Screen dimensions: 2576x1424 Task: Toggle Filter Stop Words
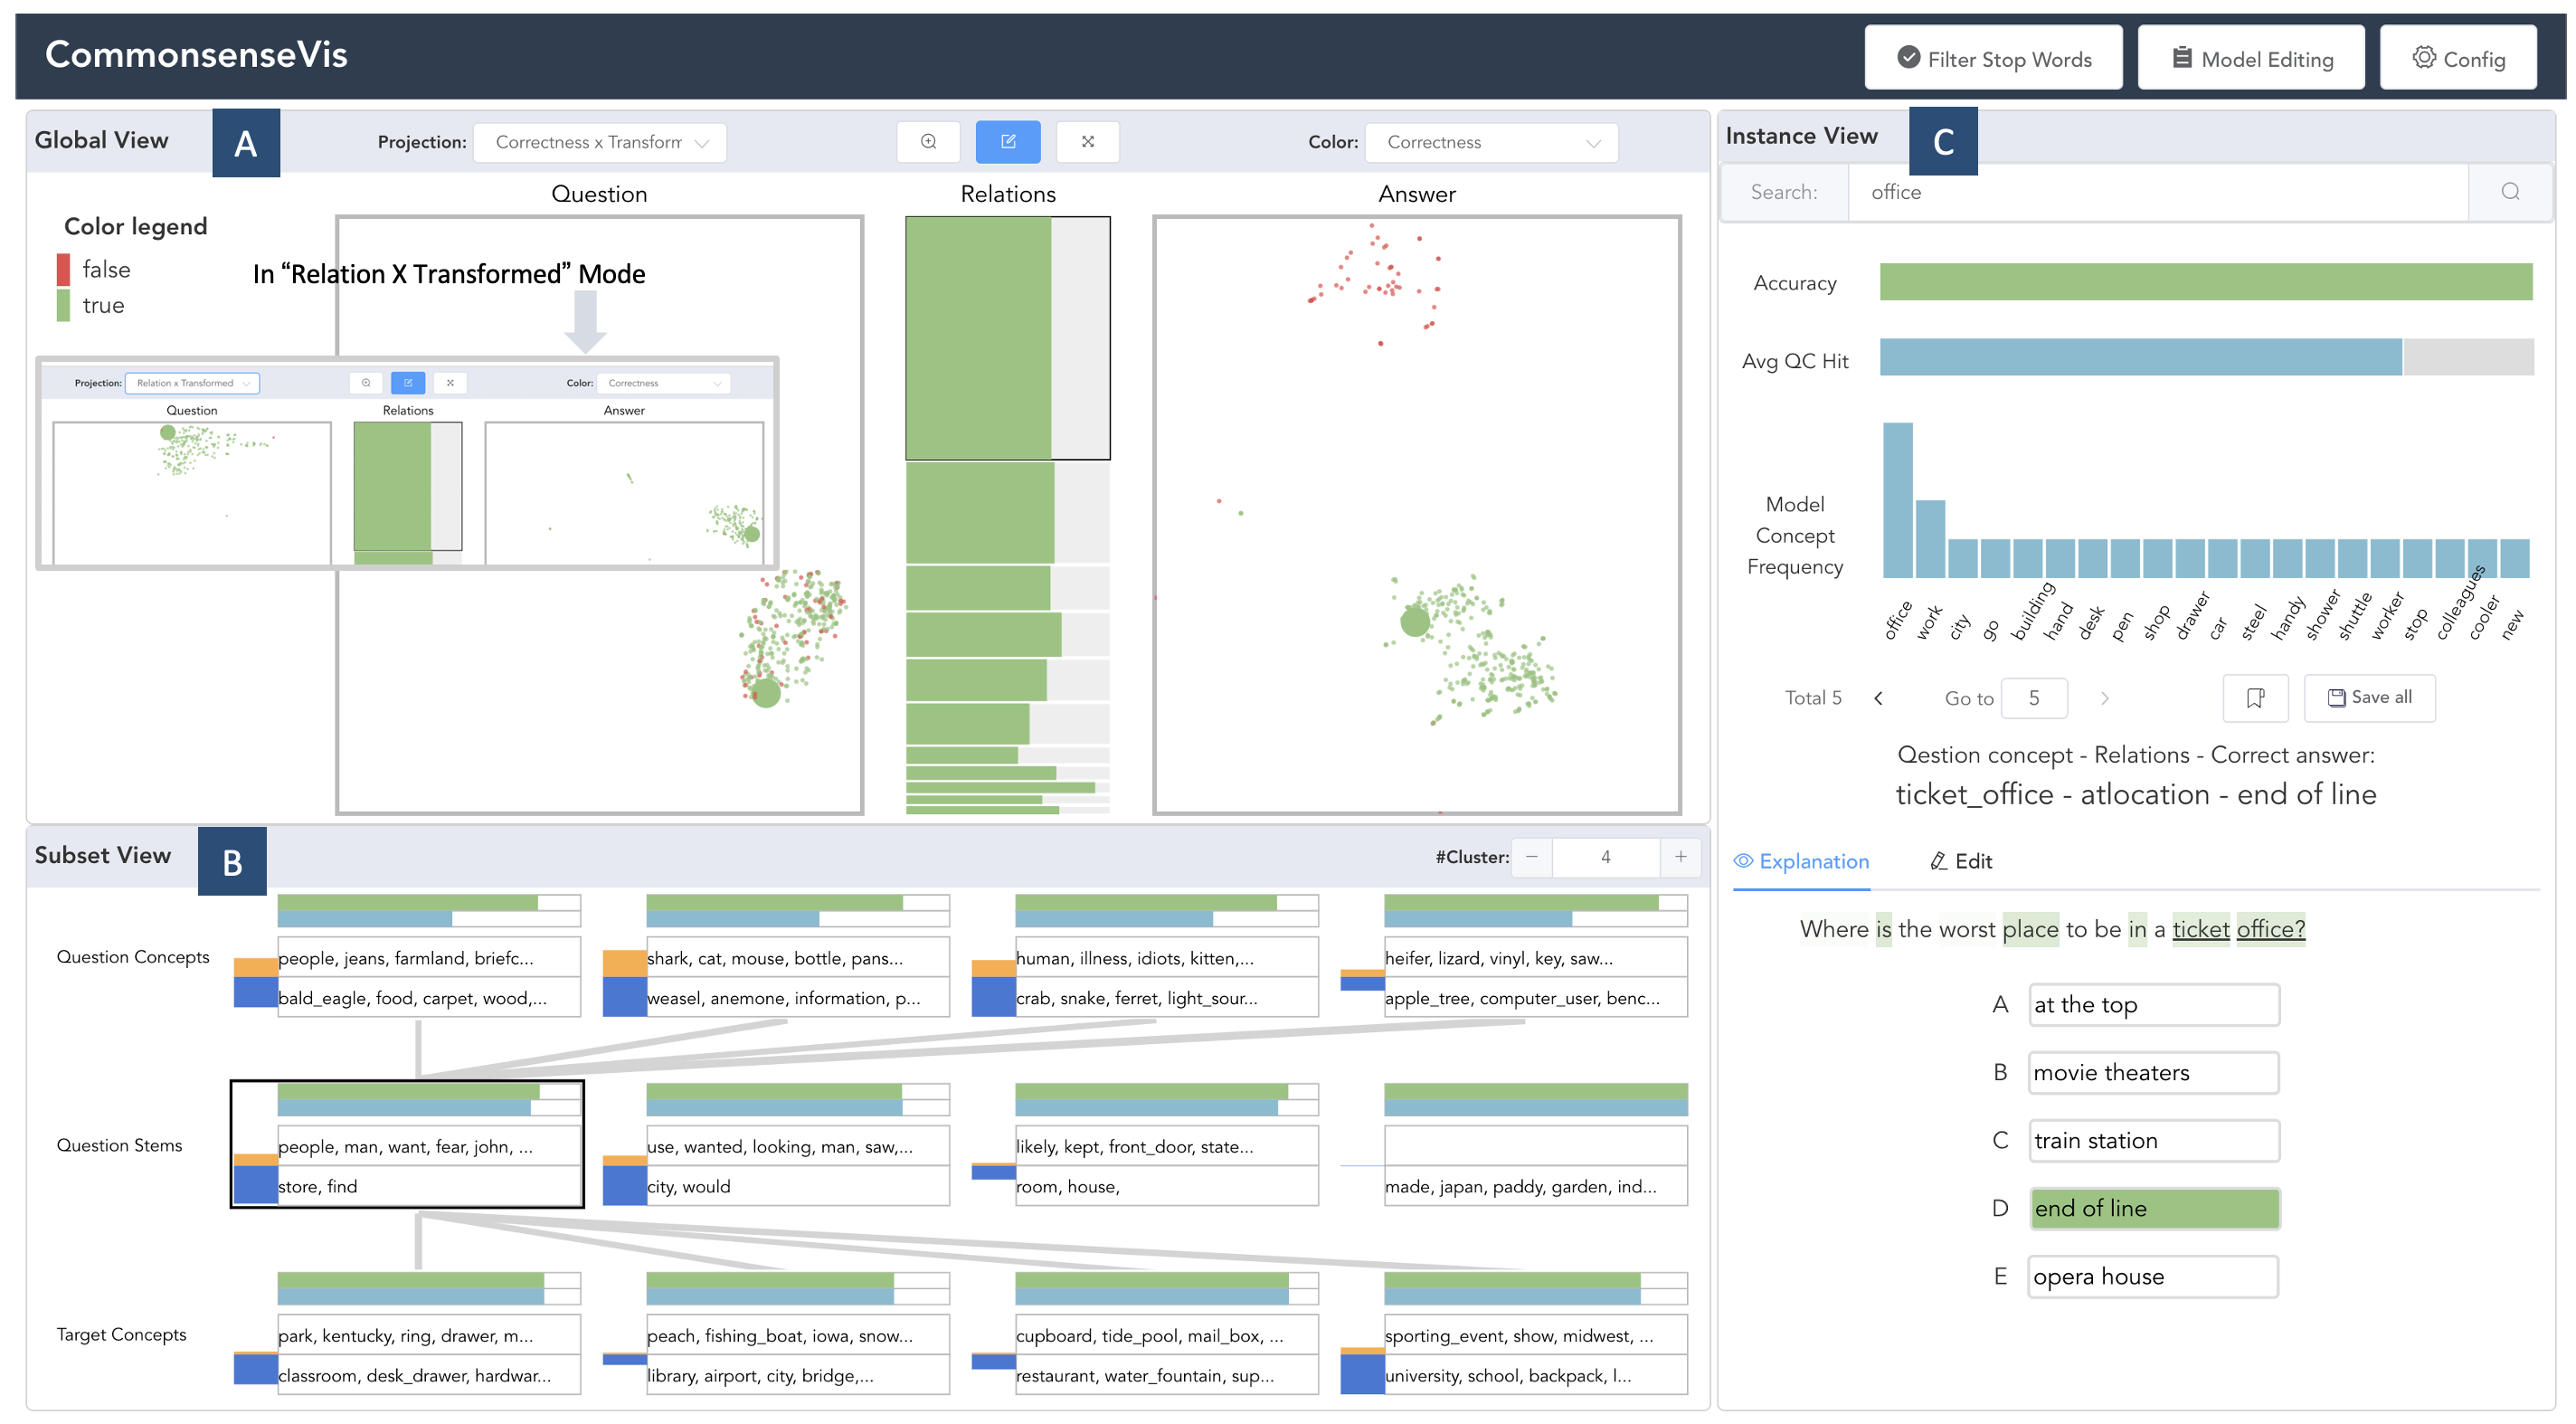[x=1993, y=58]
